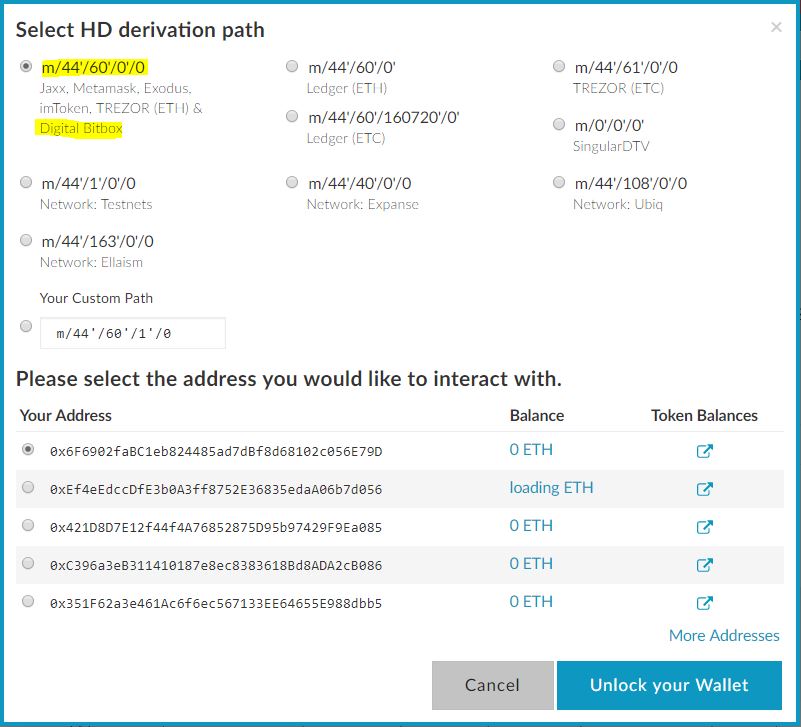Click address text 0x421D8D7E12f44f4A76852875D95b97429F9Ea085

coord(216,527)
